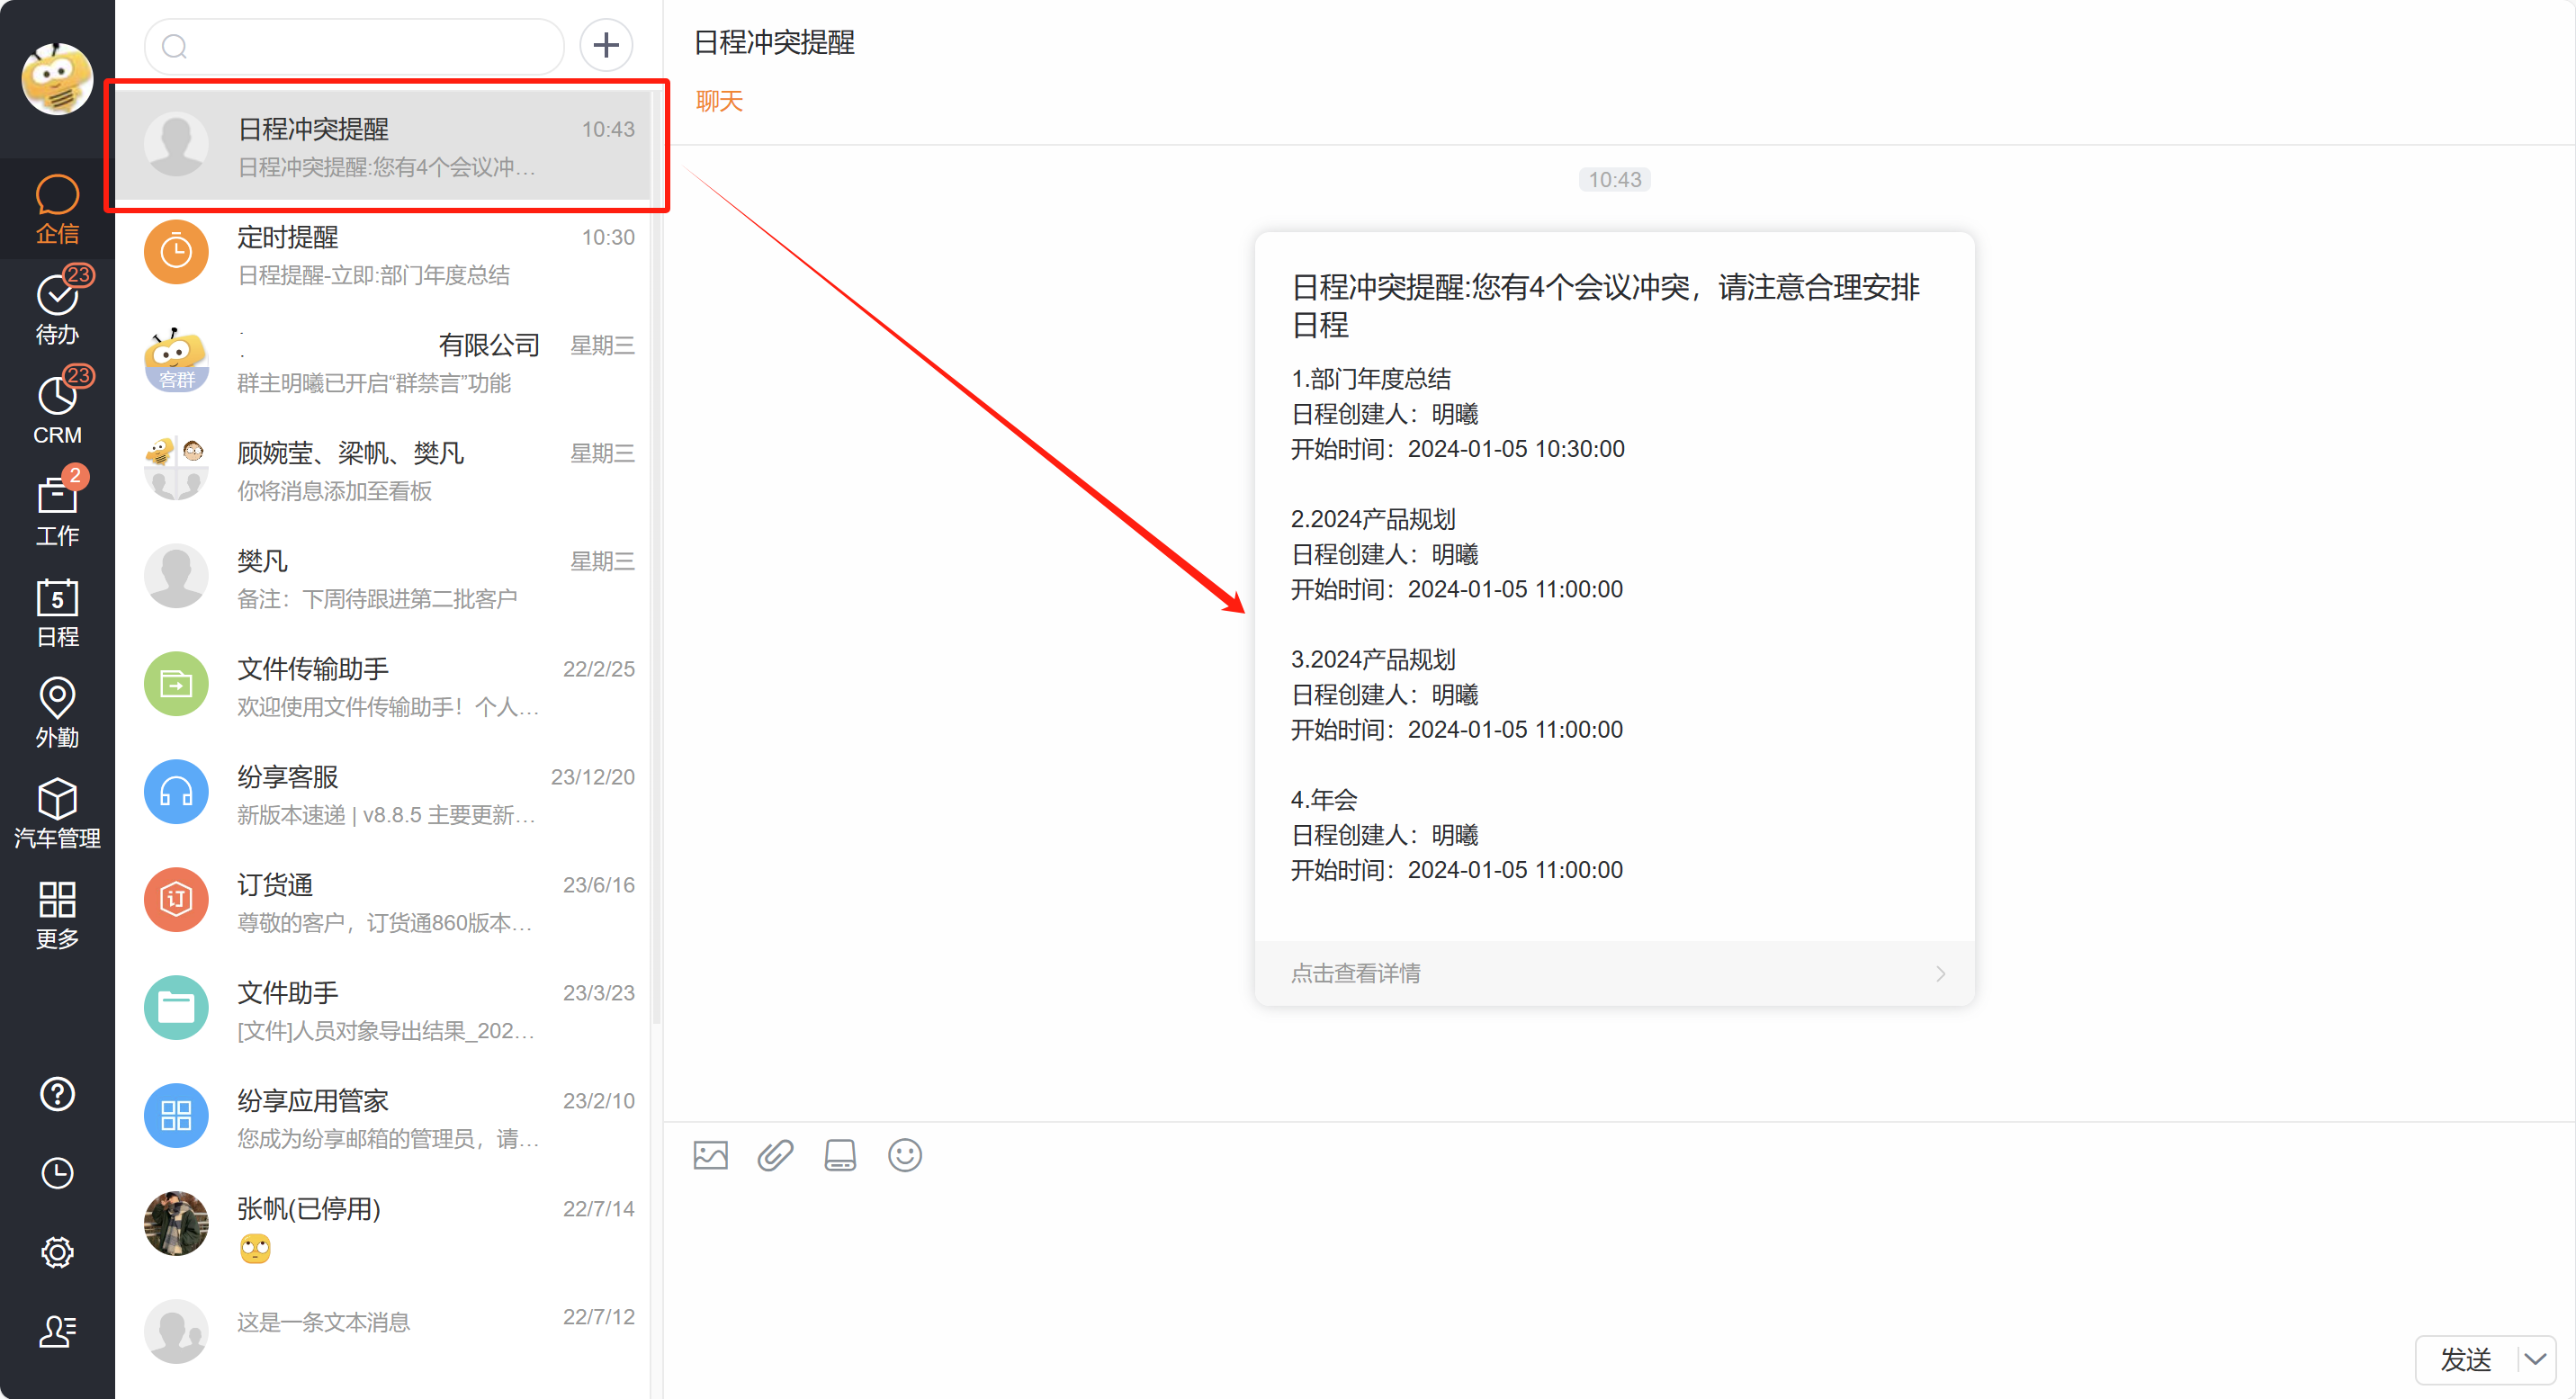
Task: Open the 汽车管理 module
Action: point(57,814)
